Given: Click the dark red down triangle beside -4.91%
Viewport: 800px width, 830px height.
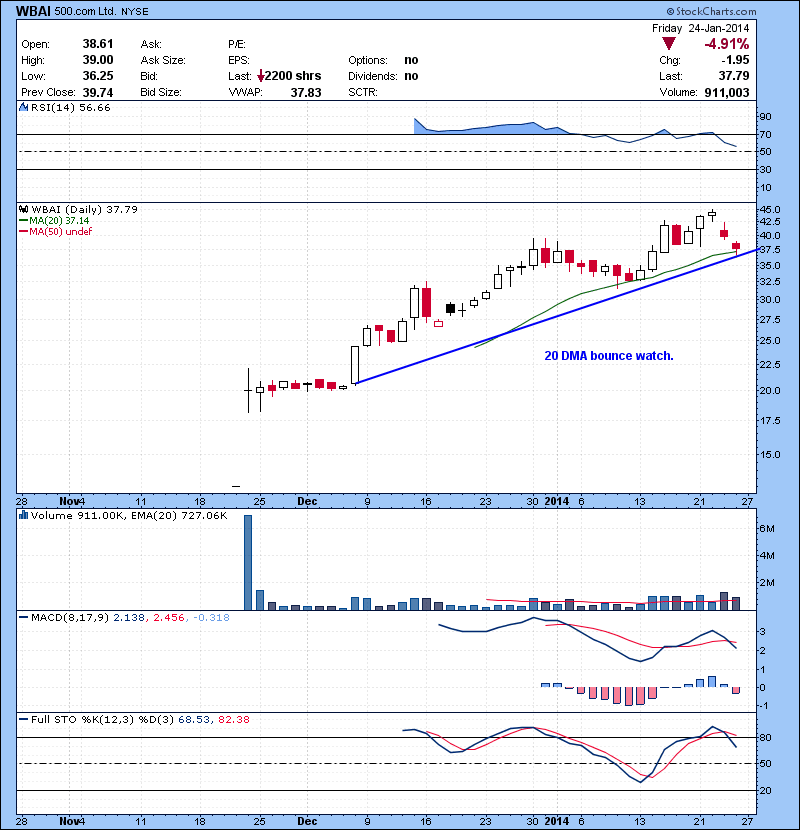Looking at the screenshot, I should [669, 43].
